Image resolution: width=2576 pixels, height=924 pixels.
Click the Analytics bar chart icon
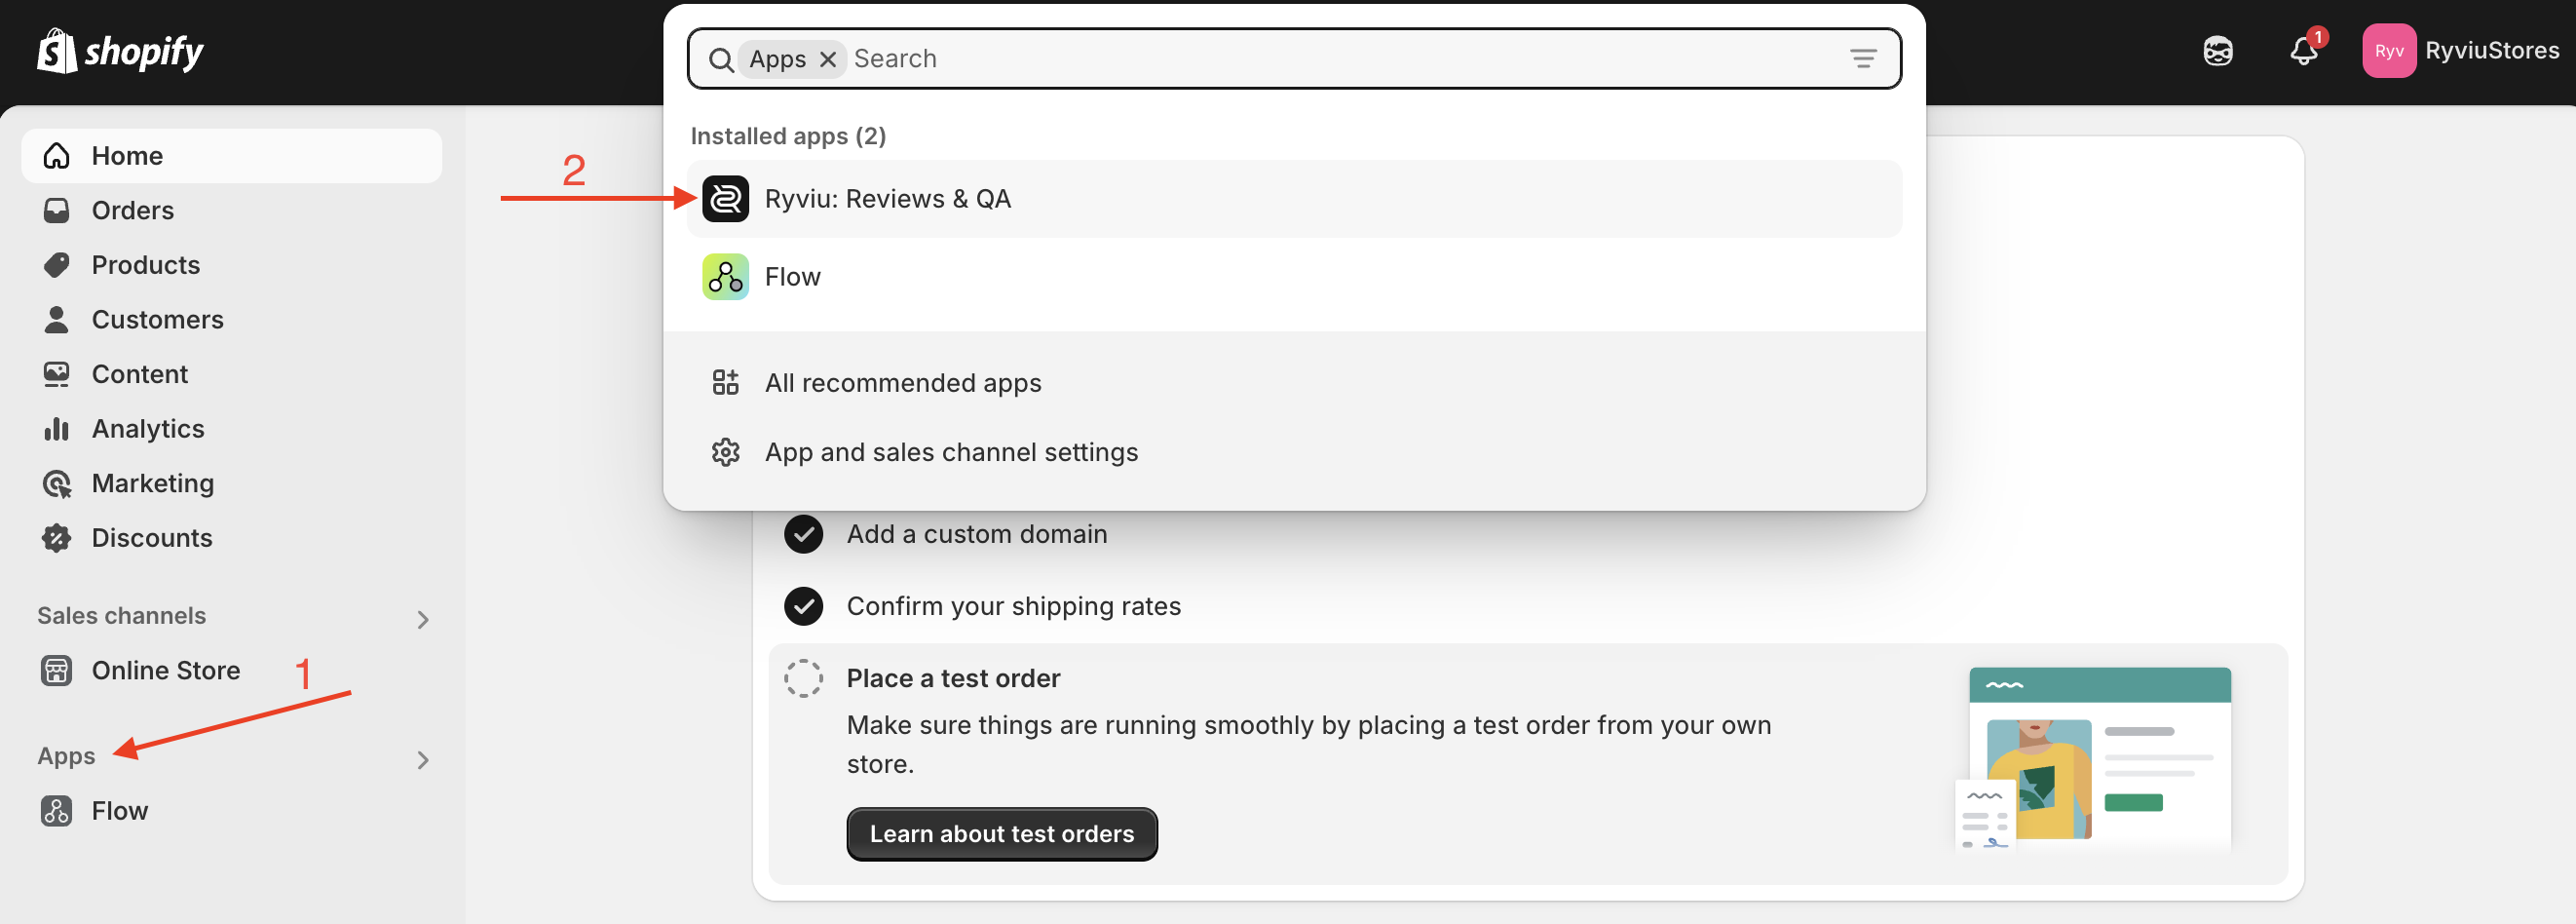coord(57,428)
